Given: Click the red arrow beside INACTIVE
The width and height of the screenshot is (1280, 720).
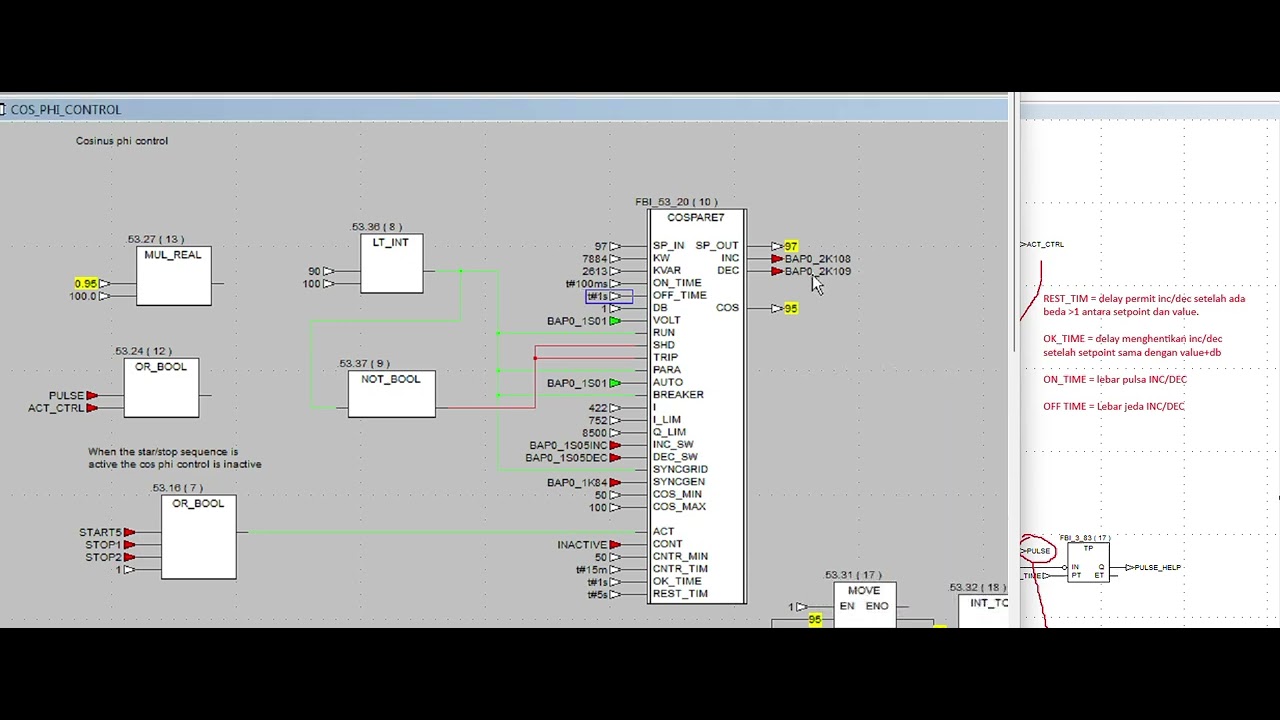Looking at the screenshot, I should point(615,545).
